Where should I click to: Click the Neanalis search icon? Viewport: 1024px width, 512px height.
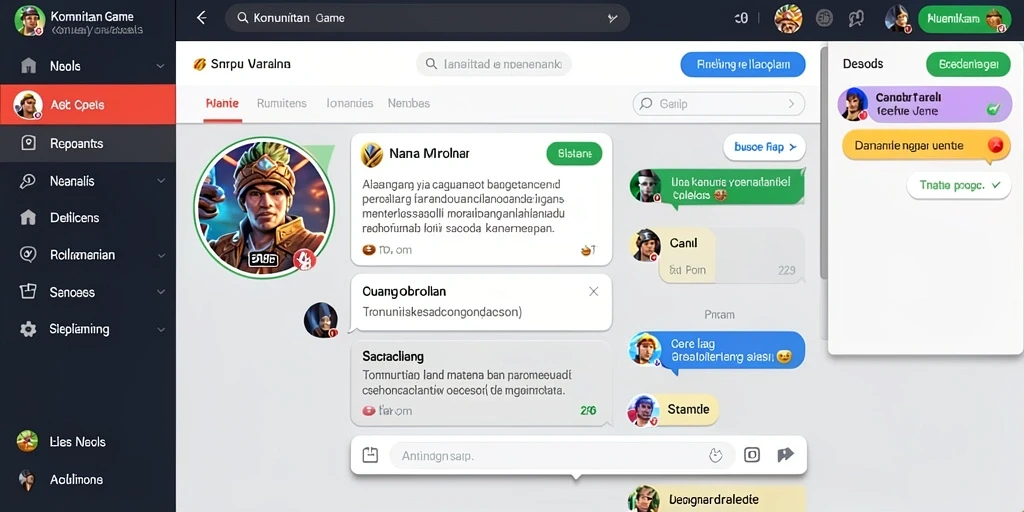click(x=27, y=181)
